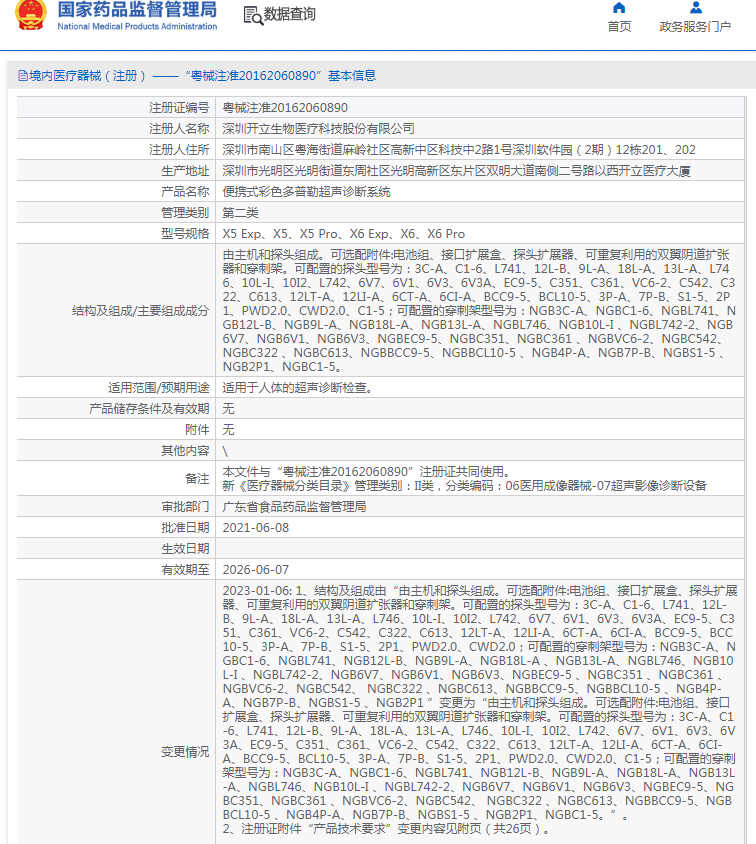756x844 pixels.
Task: Click registrant name 深圳开立生物医疗科技股份有限公司
Action: click(x=318, y=128)
